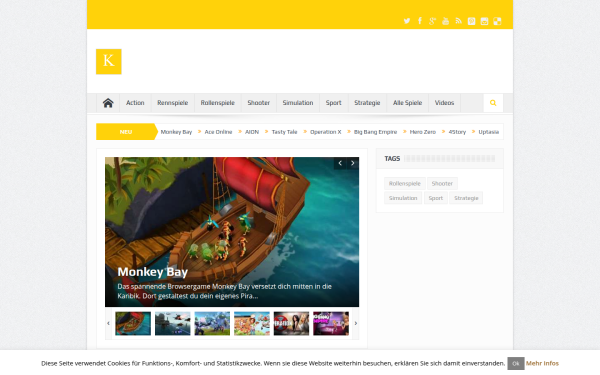The width and height of the screenshot is (600, 375).
Task: Click the Monkey Bay slide description text
Action: pyautogui.click(x=225, y=291)
